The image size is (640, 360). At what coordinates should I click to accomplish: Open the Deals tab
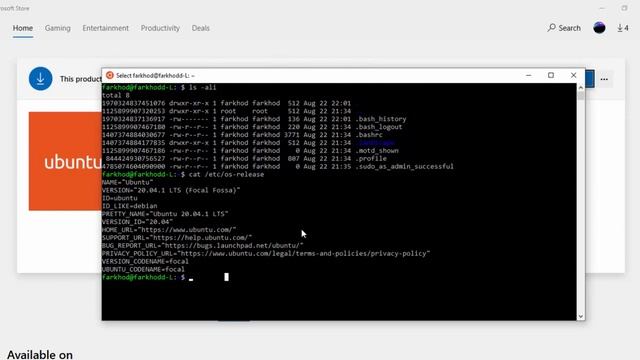click(x=200, y=28)
